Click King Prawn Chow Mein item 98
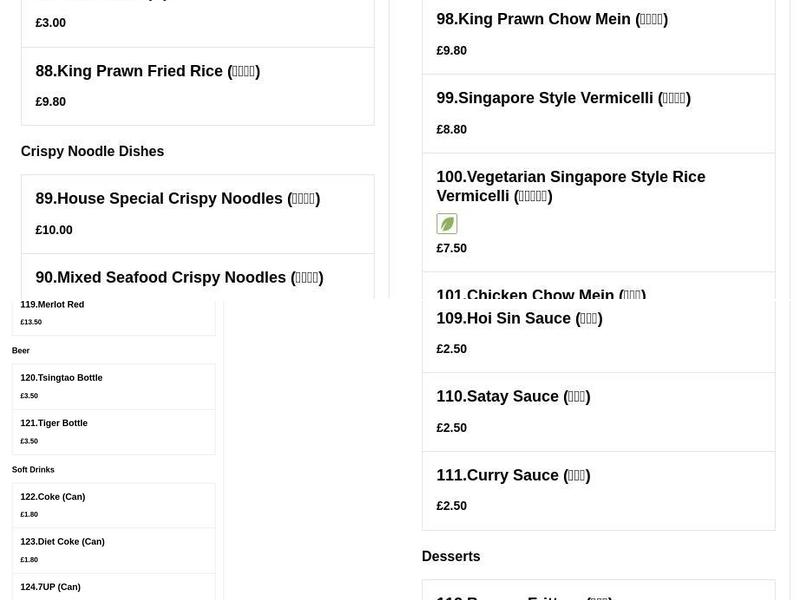Viewport: 800px width, 600px height. (552, 18)
